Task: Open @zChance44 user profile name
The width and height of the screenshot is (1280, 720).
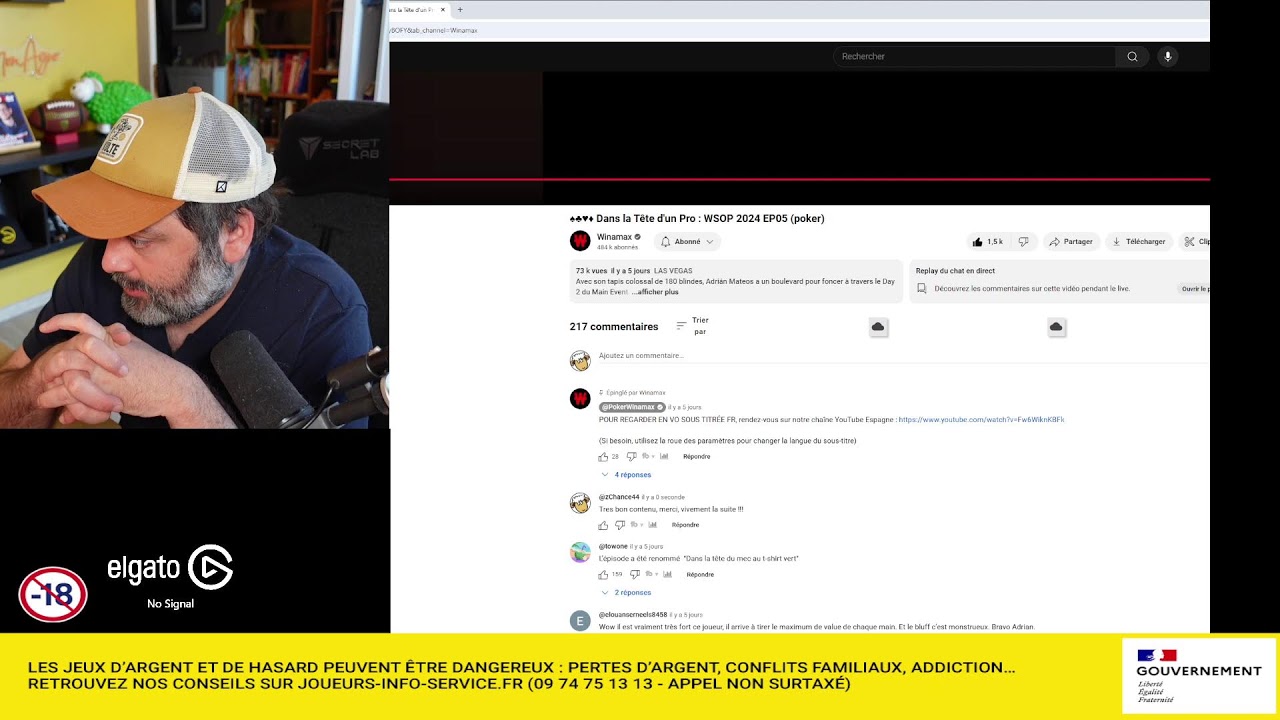Action: (x=619, y=497)
